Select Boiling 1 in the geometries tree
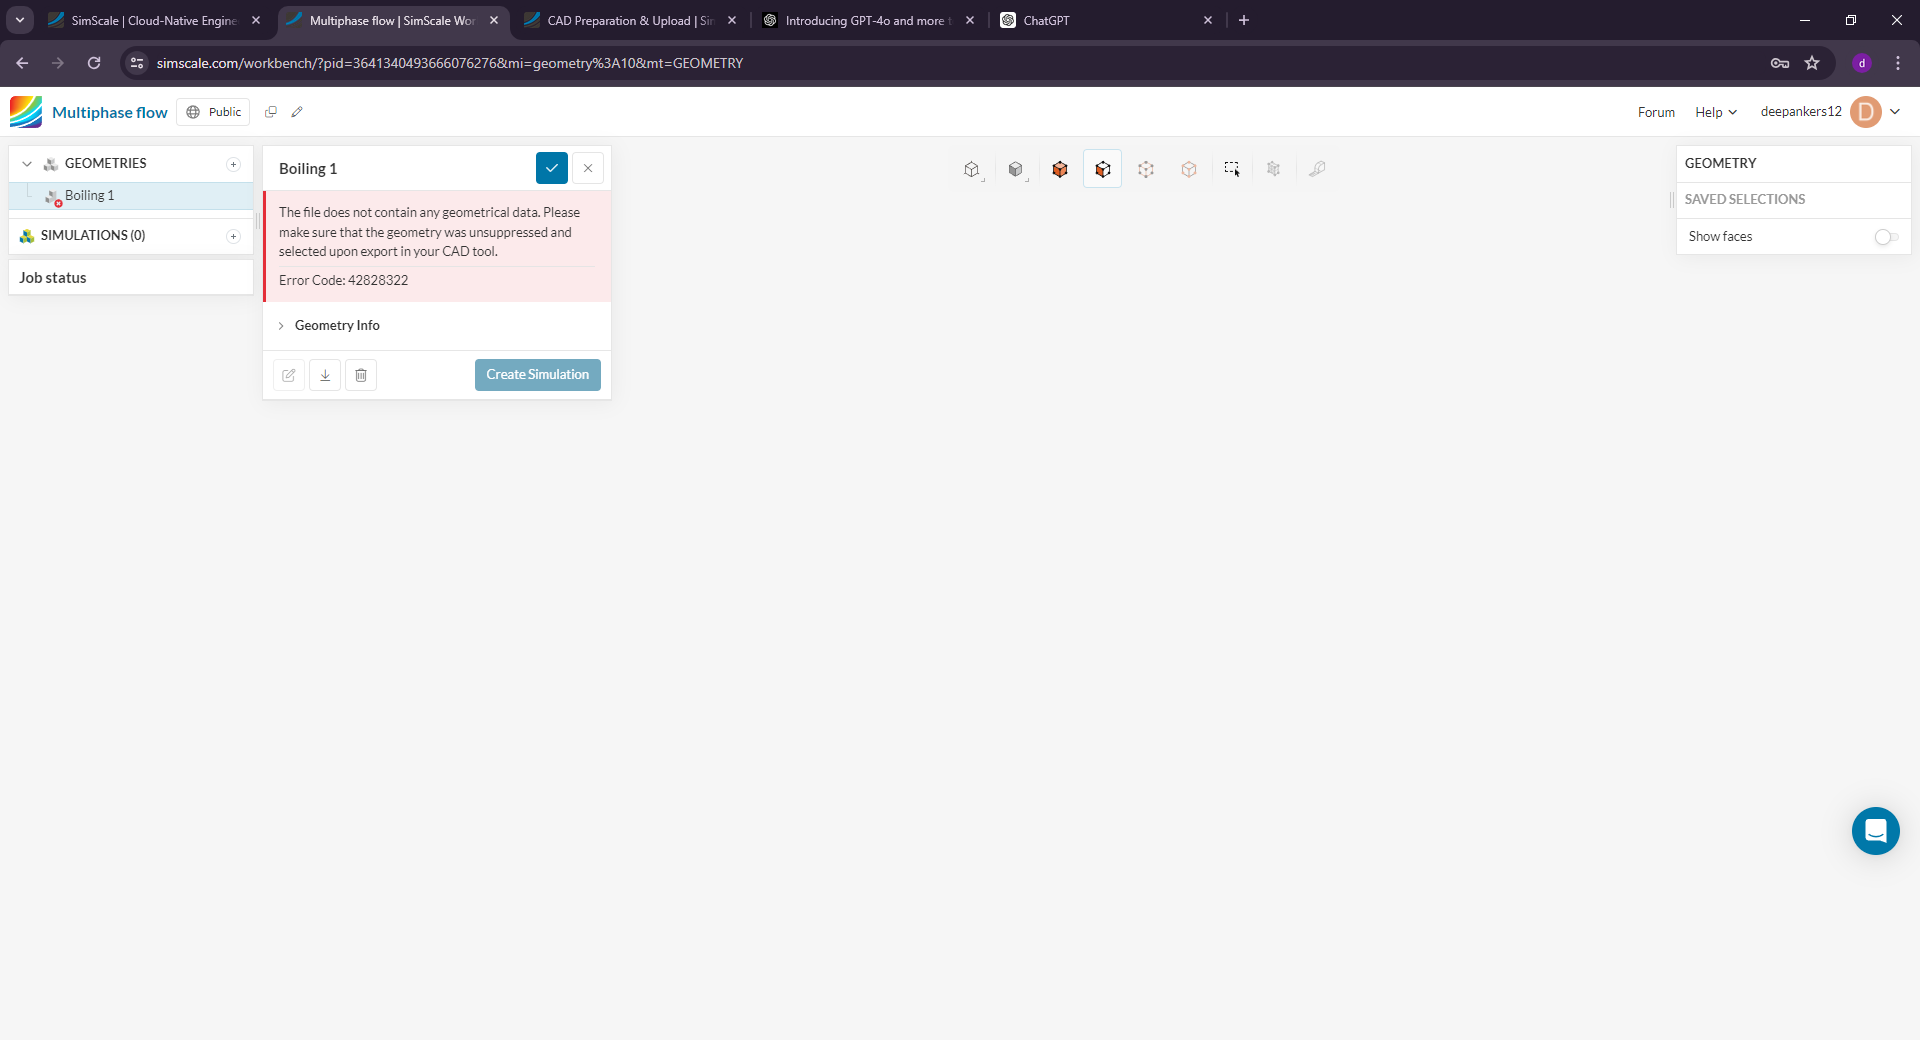 pos(131,196)
